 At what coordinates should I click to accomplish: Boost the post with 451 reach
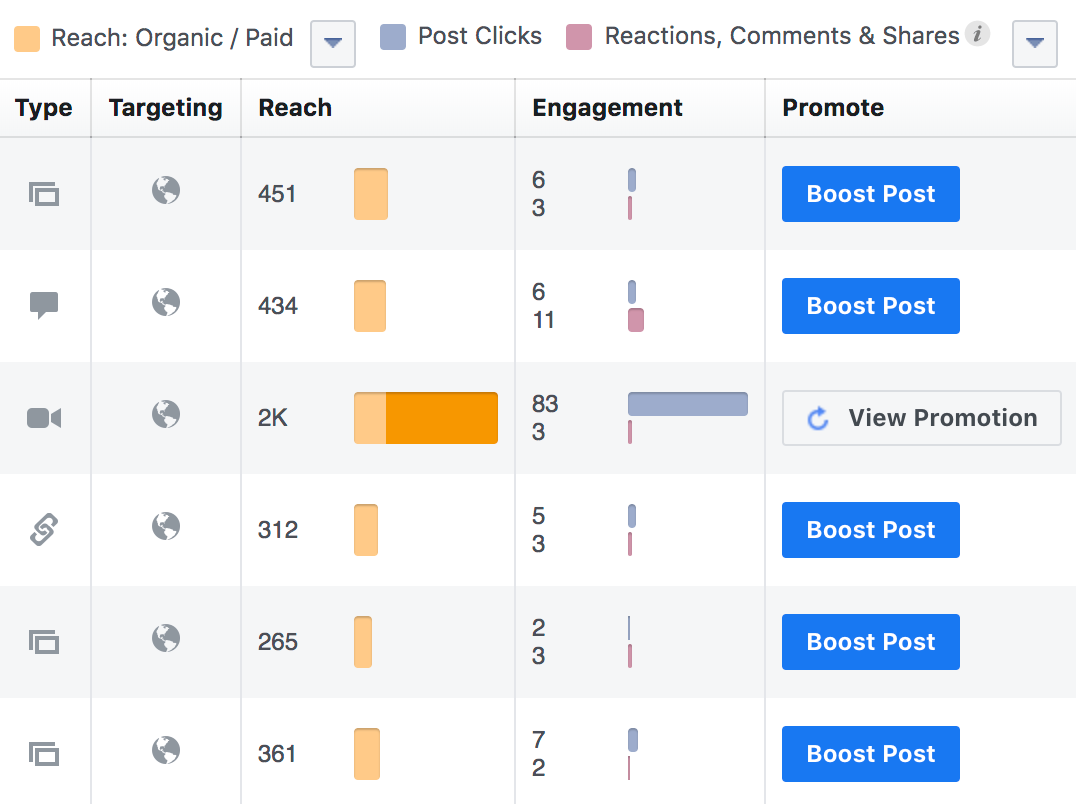click(x=870, y=194)
